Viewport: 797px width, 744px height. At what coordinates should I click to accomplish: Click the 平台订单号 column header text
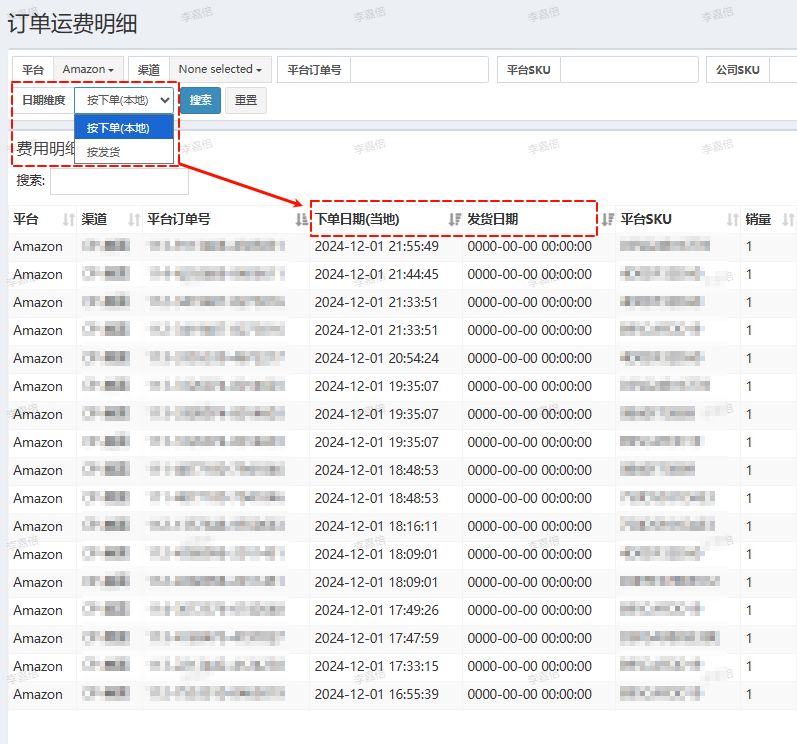pyautogui.click(x=178, y=220)
